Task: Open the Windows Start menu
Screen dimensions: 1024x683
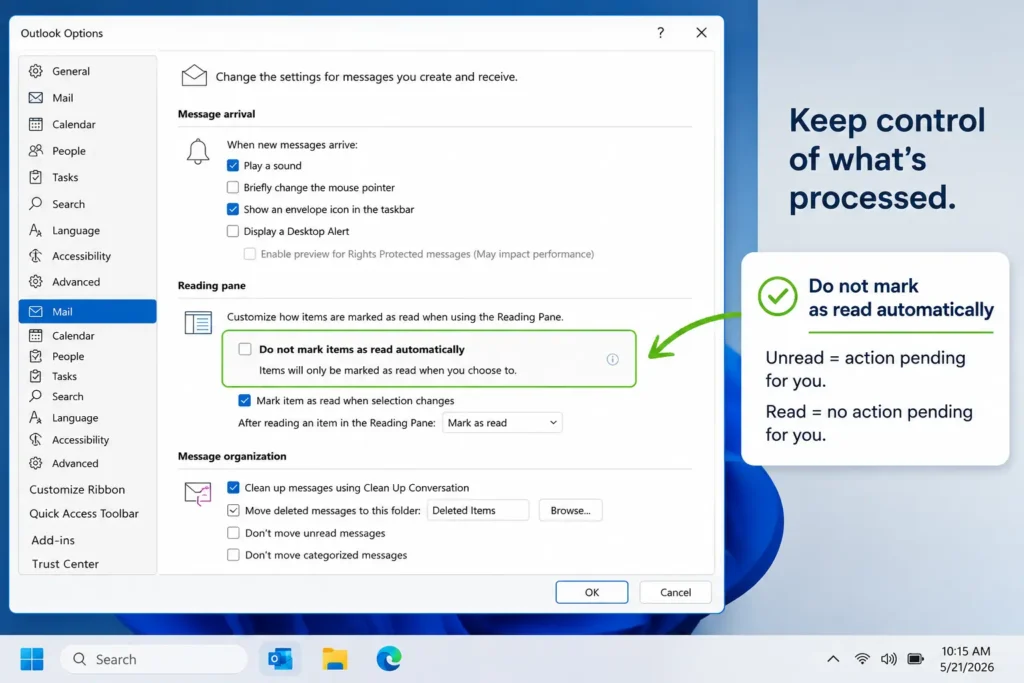Action: click(31, 659)
